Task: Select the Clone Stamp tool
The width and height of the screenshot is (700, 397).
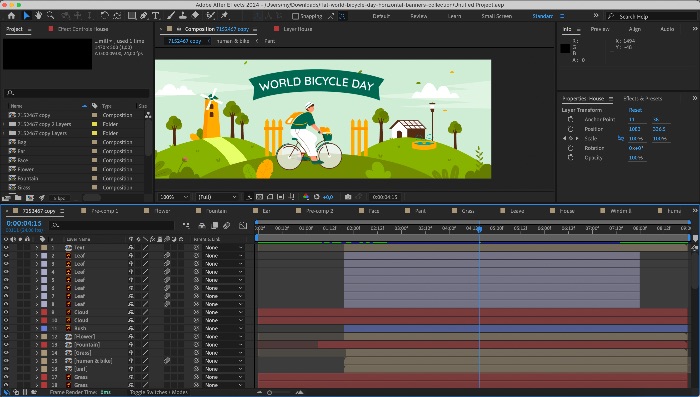Action: tap(183, 16)
